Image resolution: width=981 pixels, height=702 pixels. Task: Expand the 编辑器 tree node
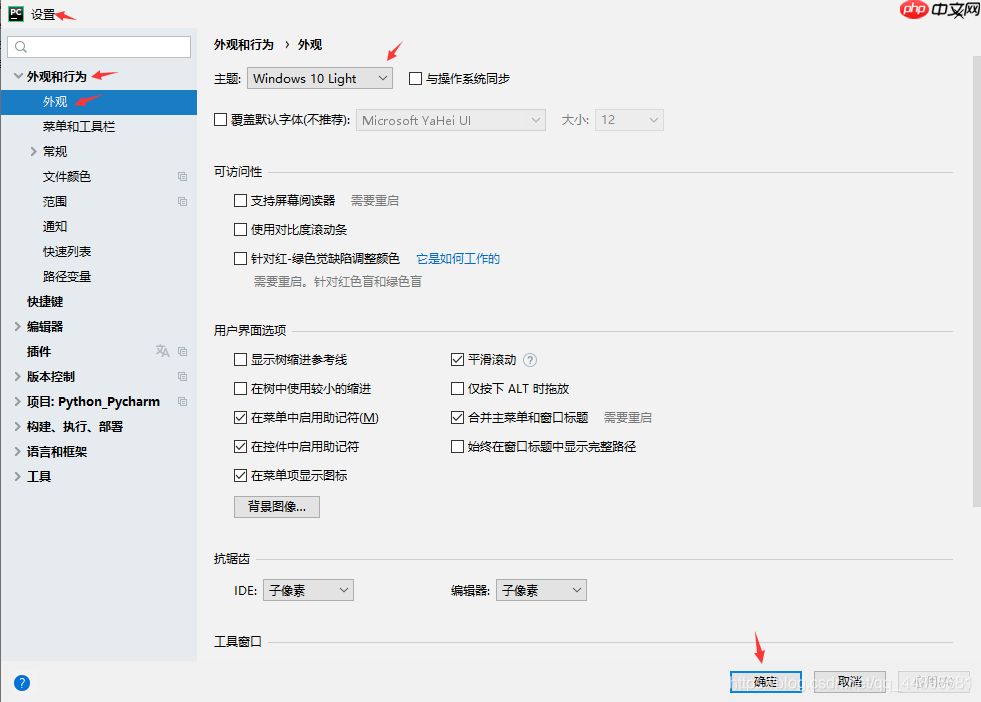click(x=18, y=327)
